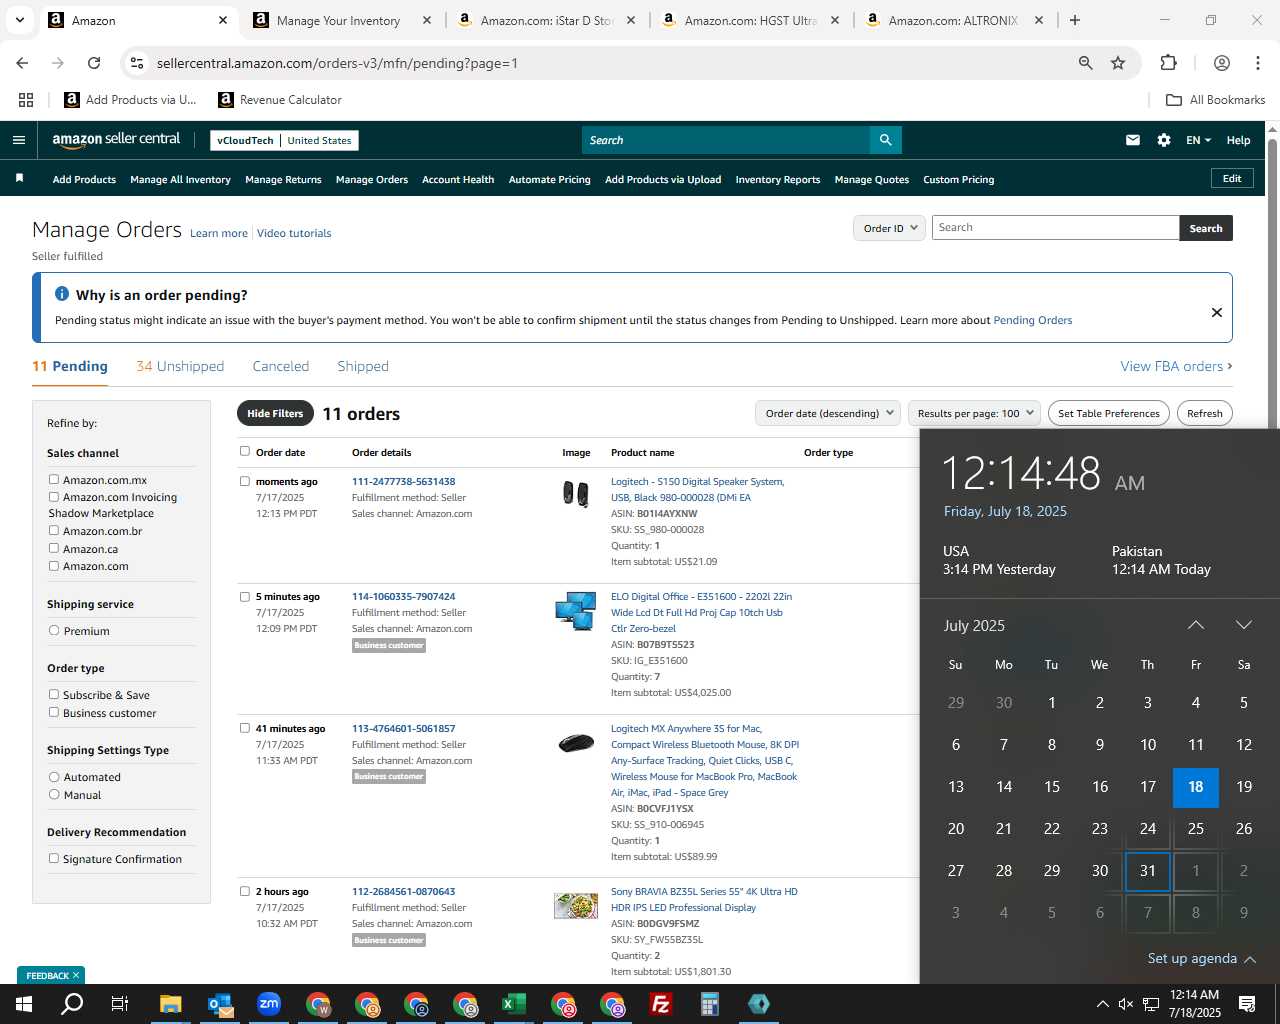Viewport: 1280px width, 1024px height.
Task: Open the Order ID search type dropdown
Action: tap(888, 228)
